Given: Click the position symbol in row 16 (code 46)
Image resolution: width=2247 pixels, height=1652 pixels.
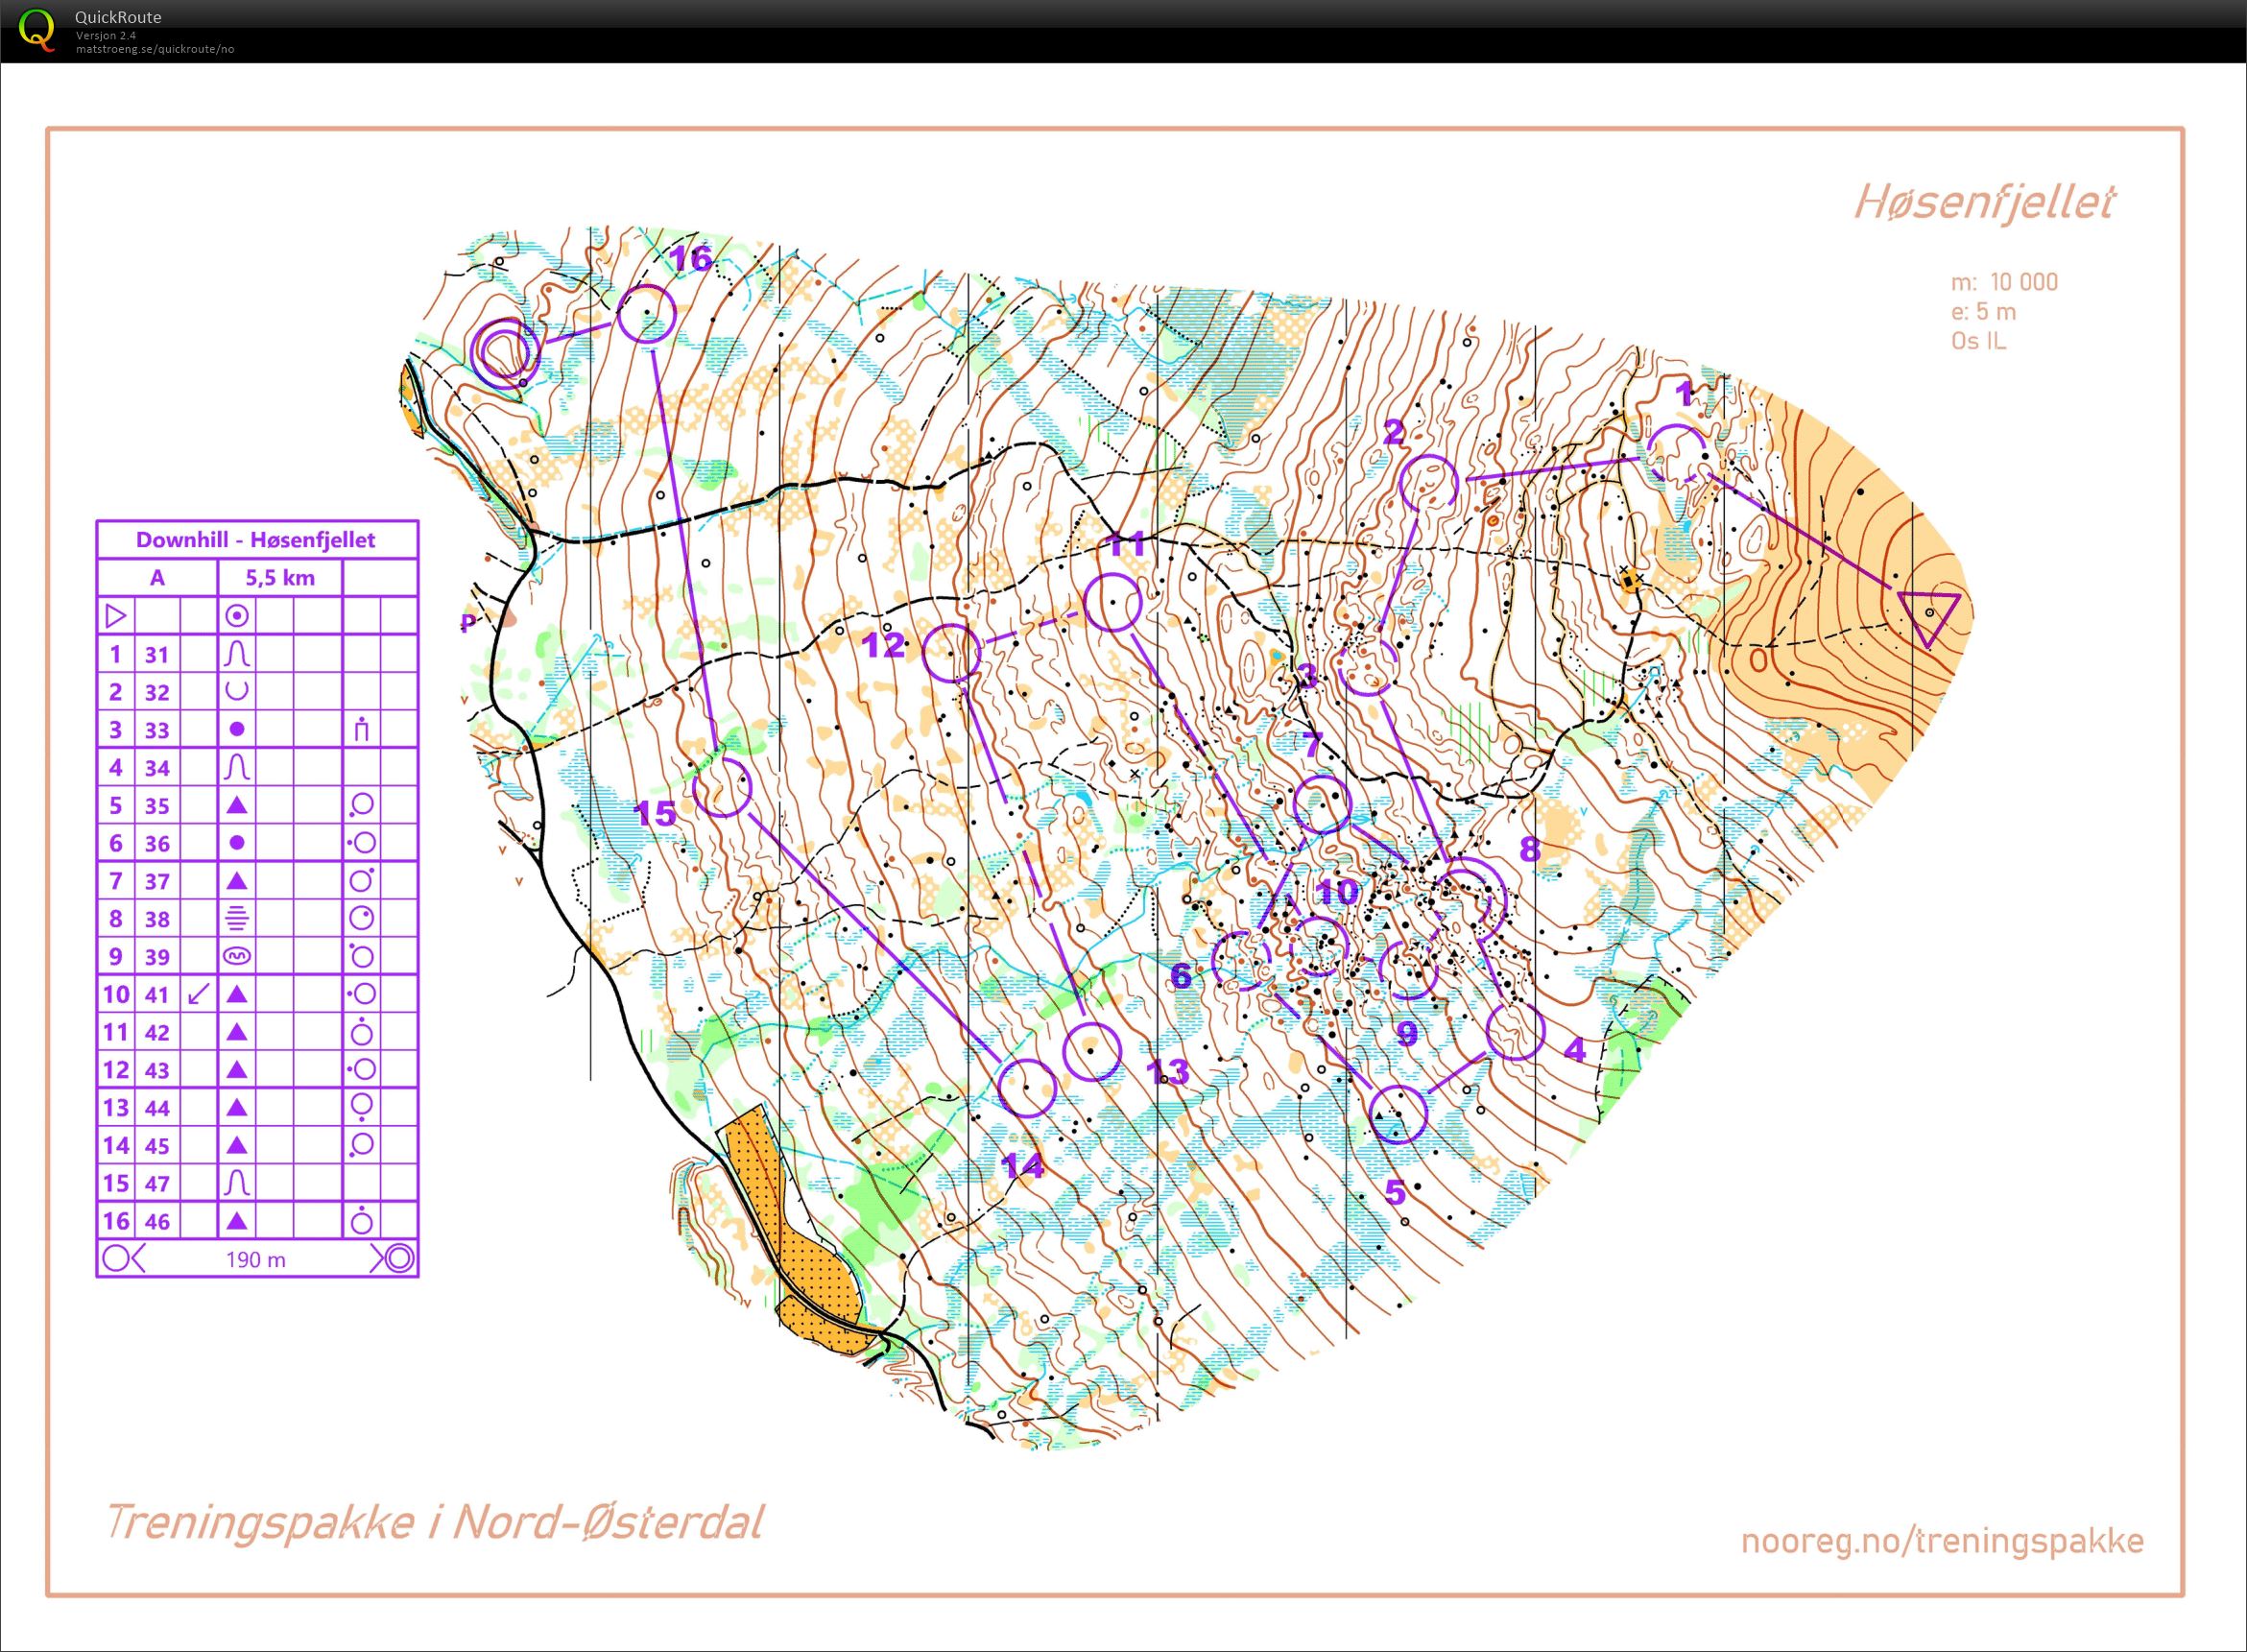Looking at the screenshot, I should pyautogui.click(x=362, y=1220).
